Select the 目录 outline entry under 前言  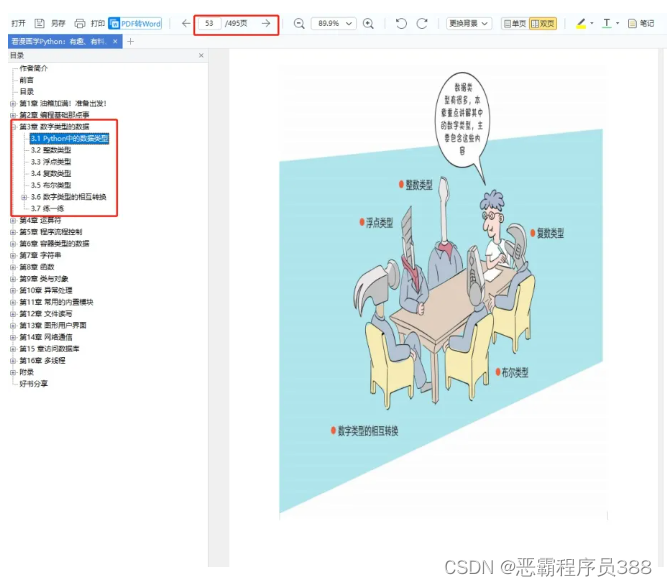(x=26, y=91)
